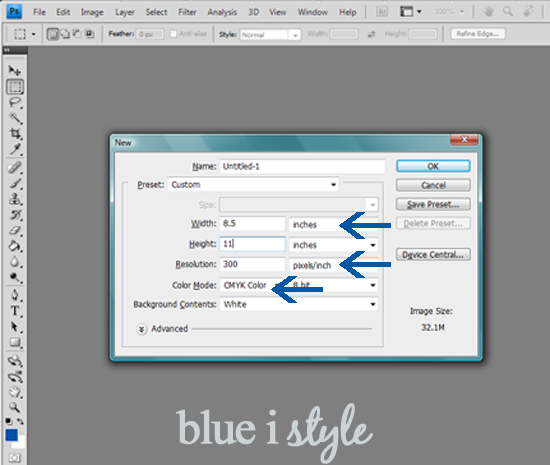Select the Brush tool
Viewport: 550px width, 465px height.
coord(15,183)
